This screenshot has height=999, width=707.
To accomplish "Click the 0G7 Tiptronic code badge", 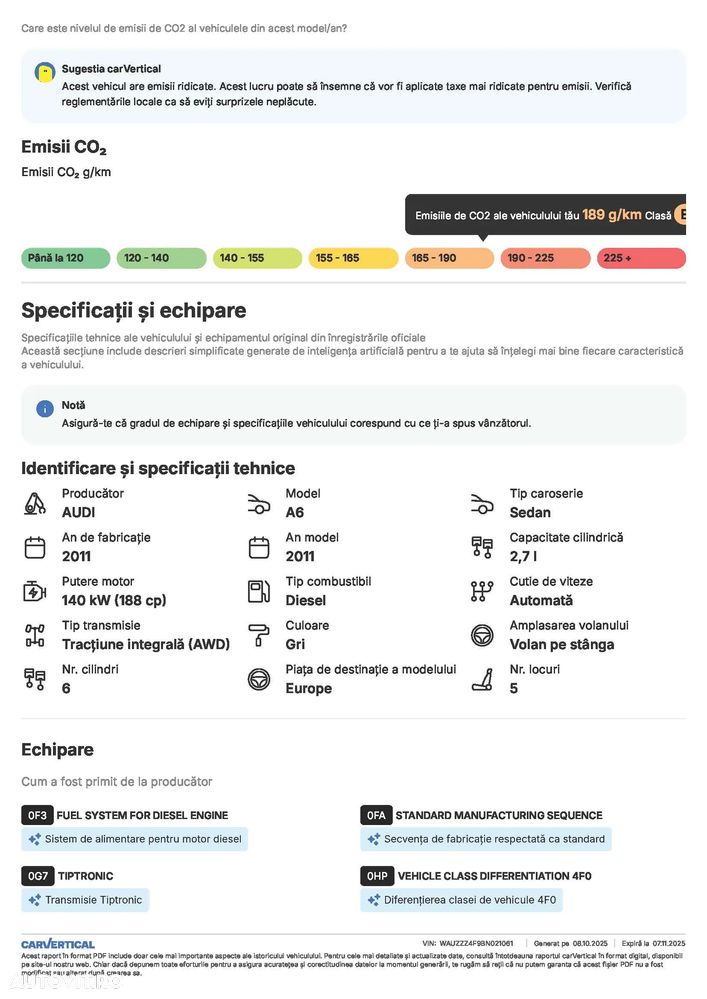I will click(x=37, y=876).
